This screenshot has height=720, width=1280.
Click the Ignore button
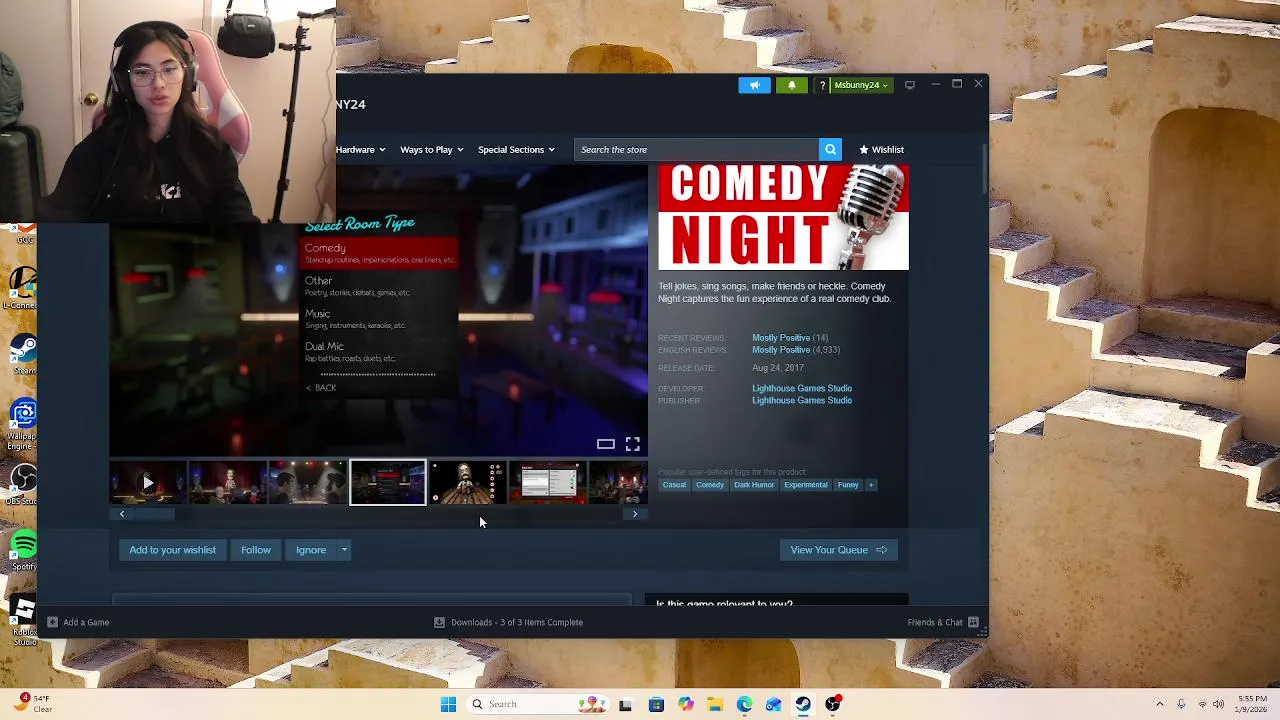(x=311, y=550)
